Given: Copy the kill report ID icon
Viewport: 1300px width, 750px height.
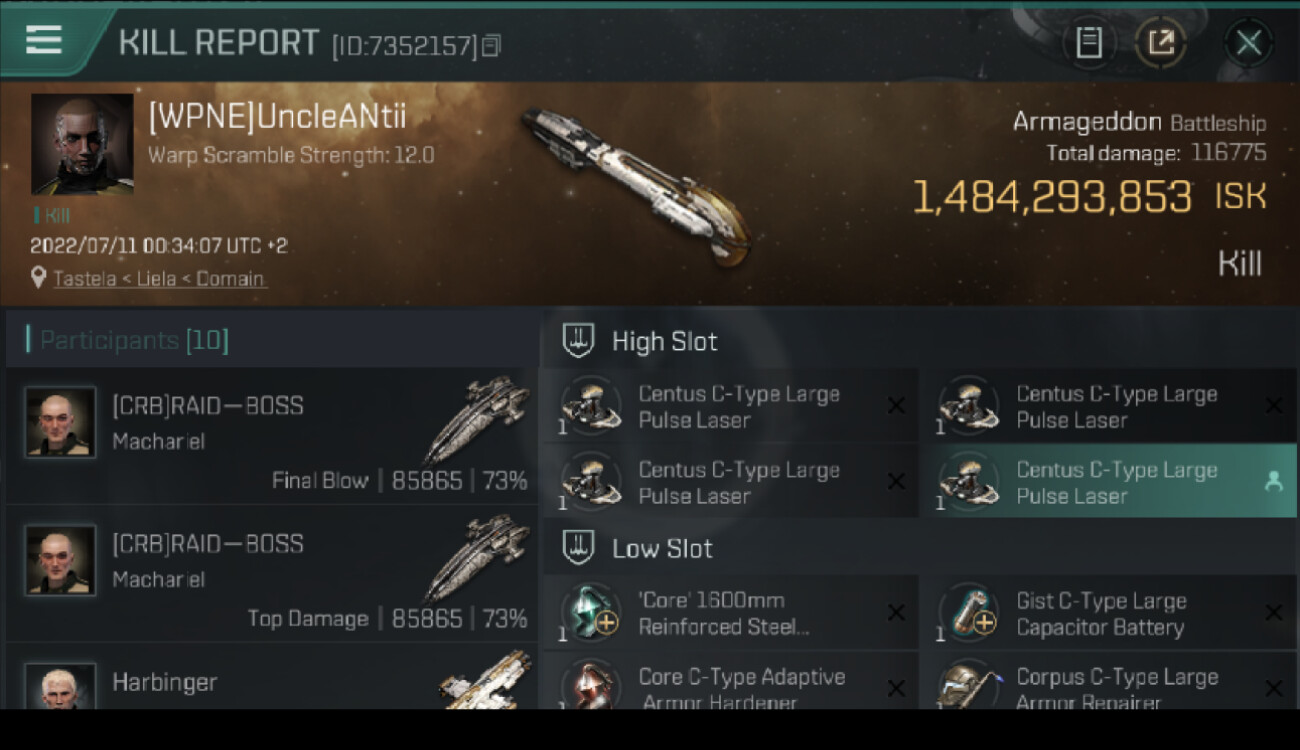Looking at the screenshot, I should pyautogui.click(x=491, y=45).
